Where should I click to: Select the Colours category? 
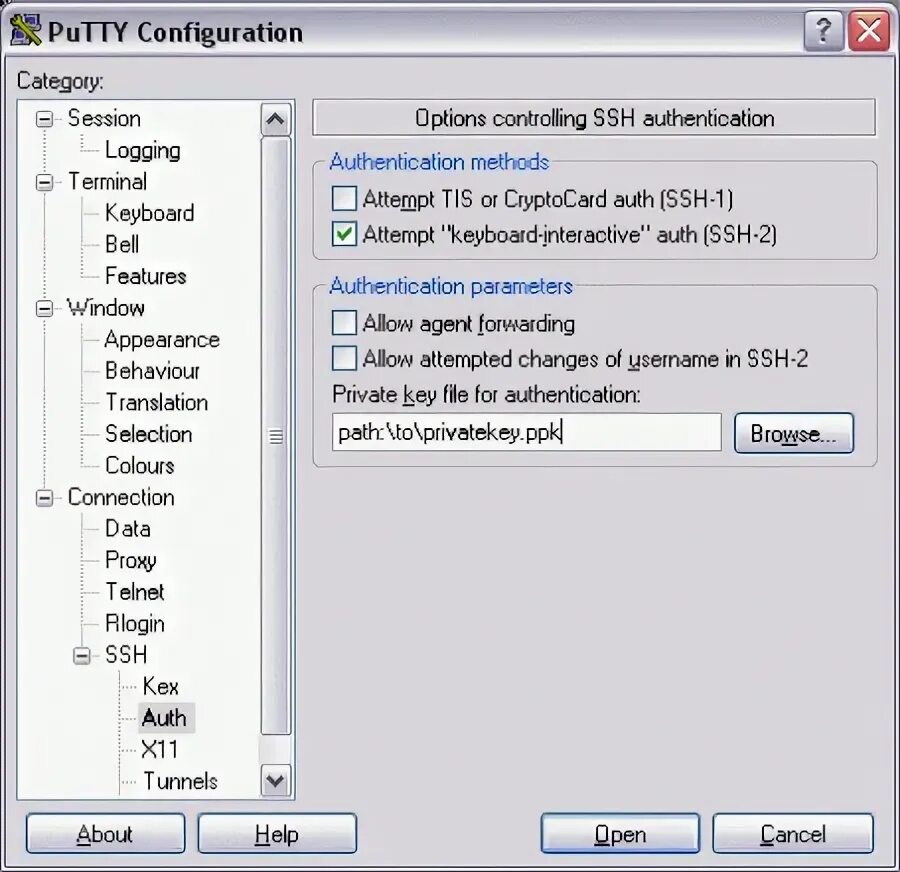coord(139,466)
